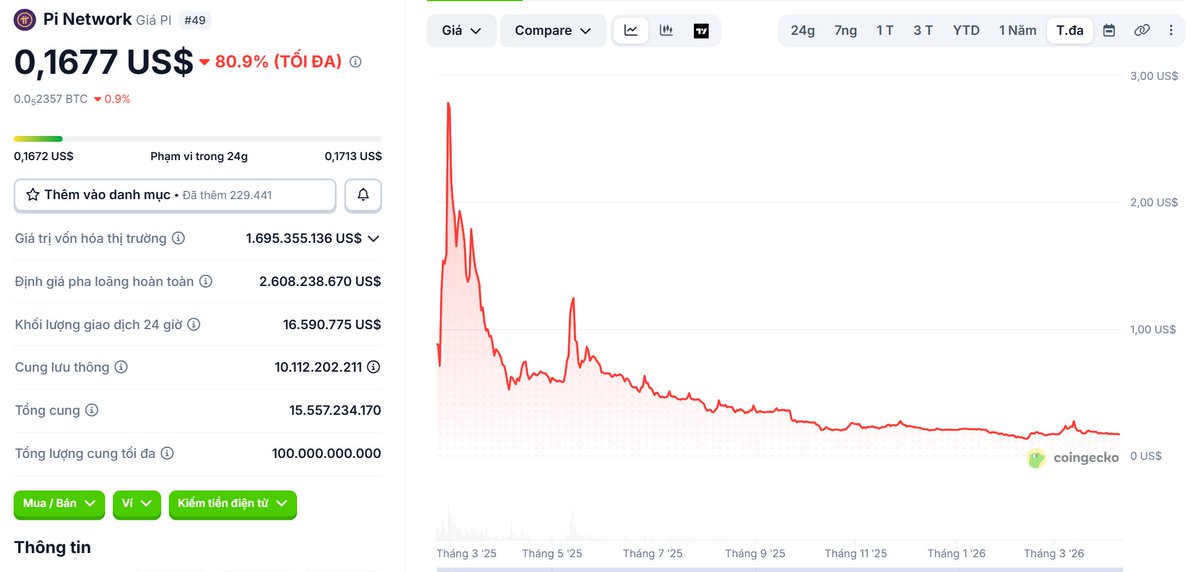Image resolution: width=1200 pixels, height=572 pixels.
Task: Copy chart link icon
Action: pos(1141,30)
